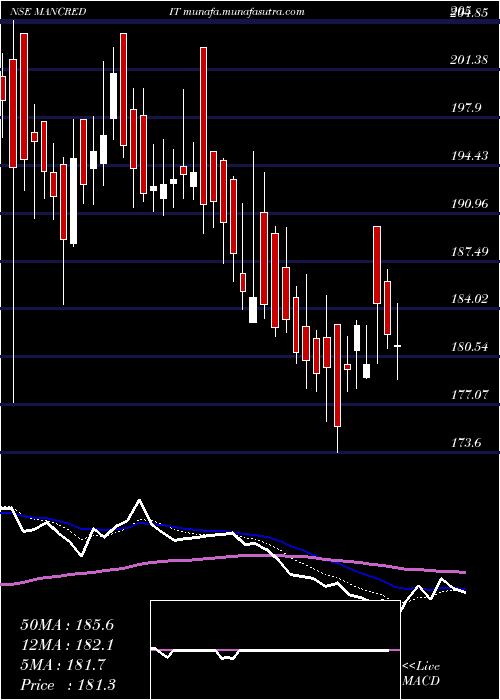Click the '50MA : 185.6' readout
This screenshot has width=500, height=700.
pos(67,625)
